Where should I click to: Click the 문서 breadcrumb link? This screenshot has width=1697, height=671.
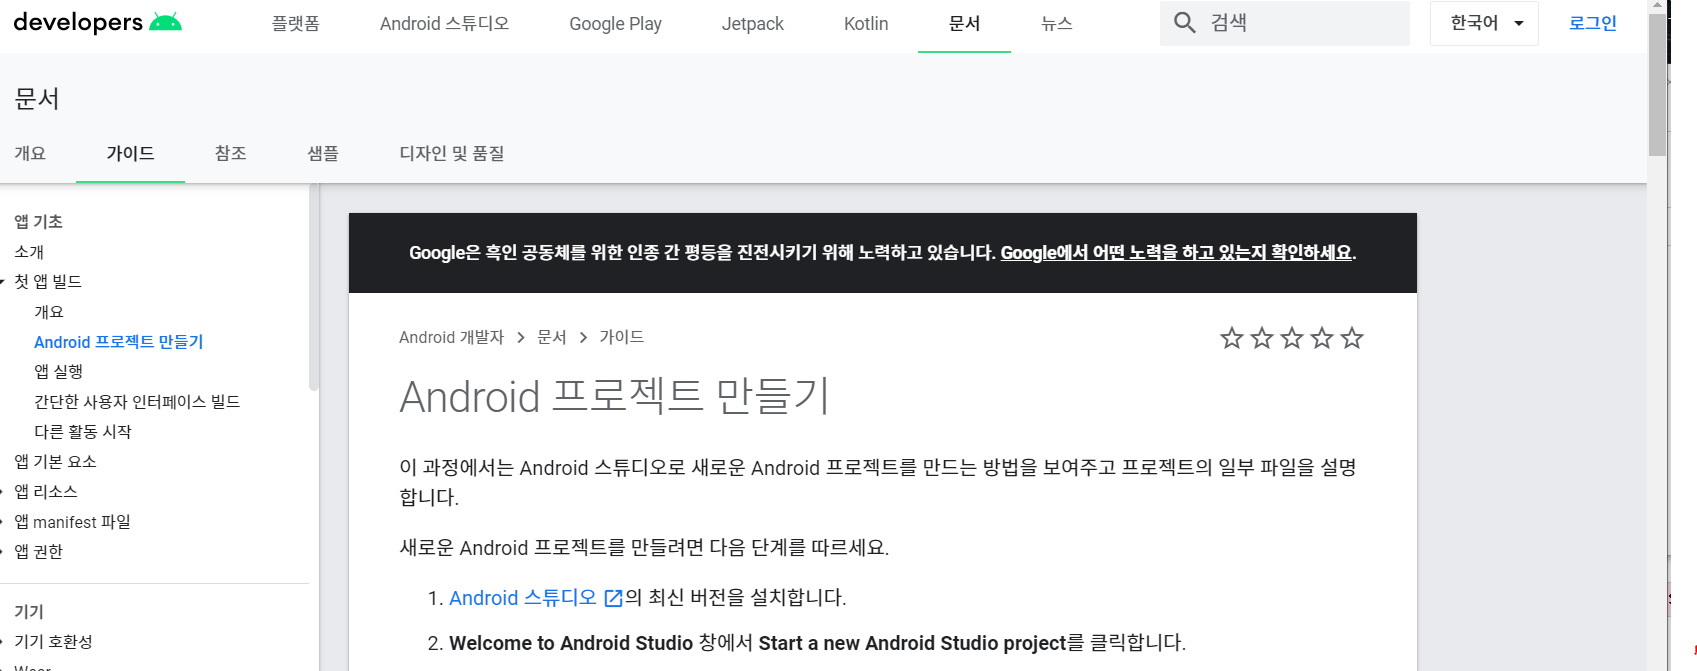(x=552, y=337)
